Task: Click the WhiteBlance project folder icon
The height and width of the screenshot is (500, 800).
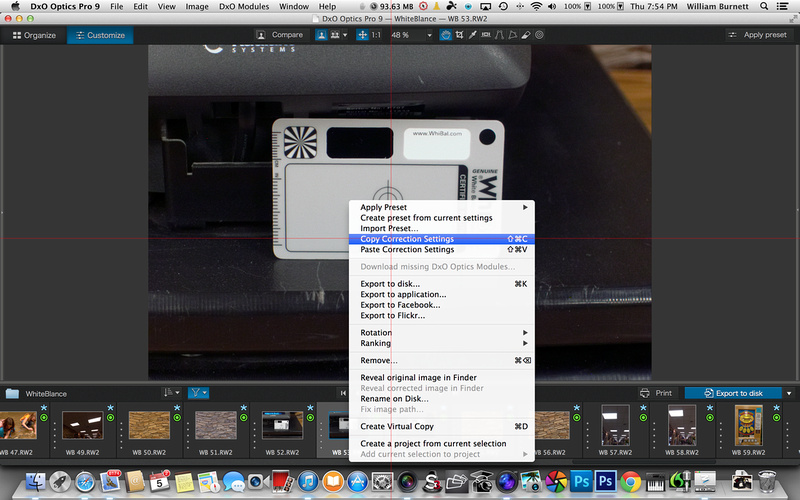Action: point(12,393)
